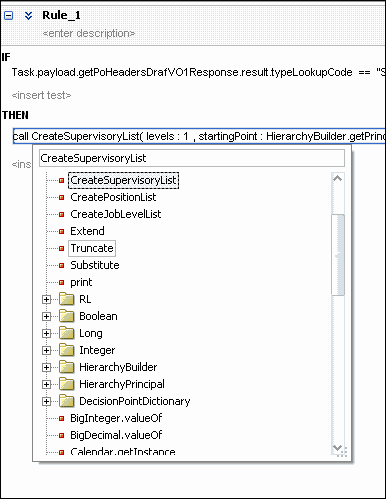This screenshot has height=499, width=386.
Task: Choose CreatePositionList function
Action: click(x=113, y=197)
